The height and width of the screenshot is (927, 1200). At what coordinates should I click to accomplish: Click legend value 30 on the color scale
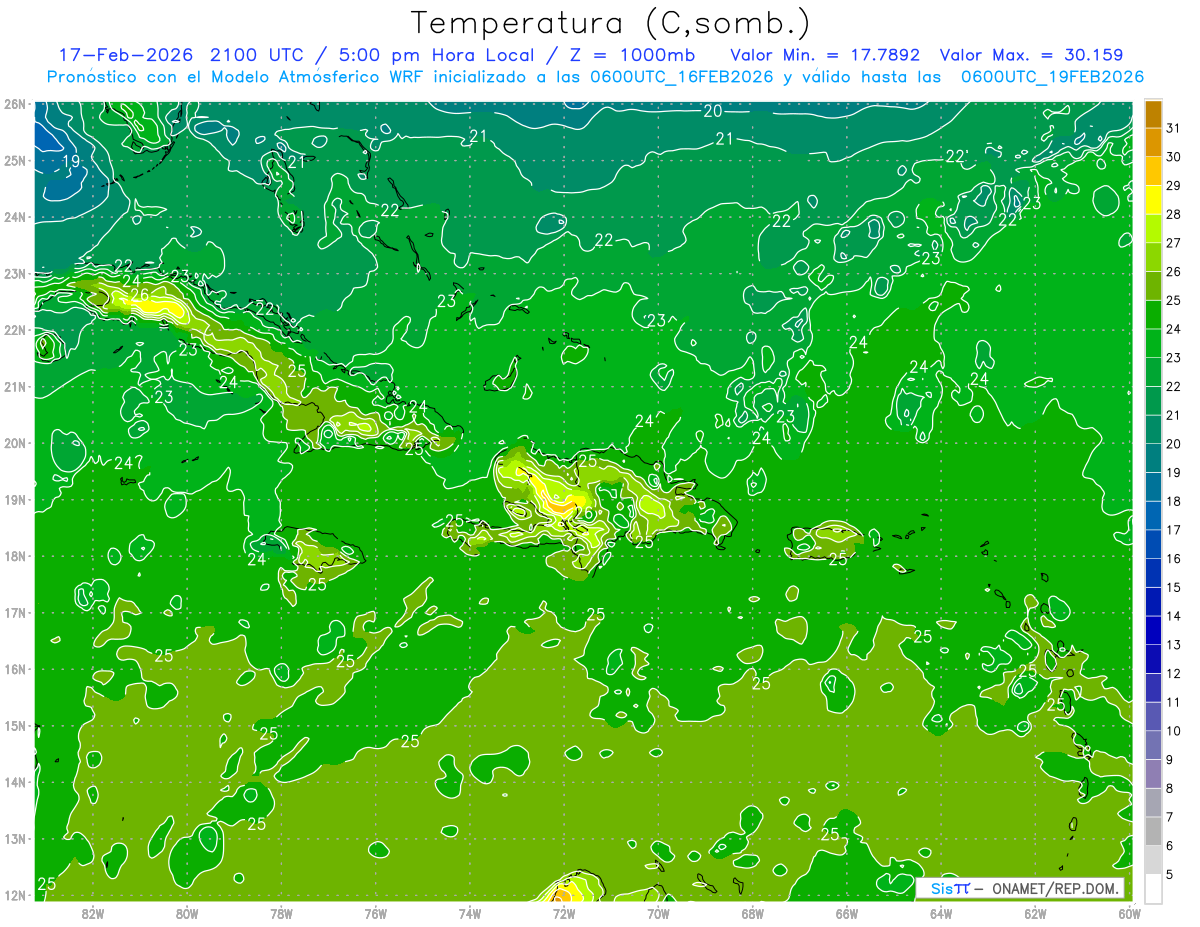click(1174, 157)
